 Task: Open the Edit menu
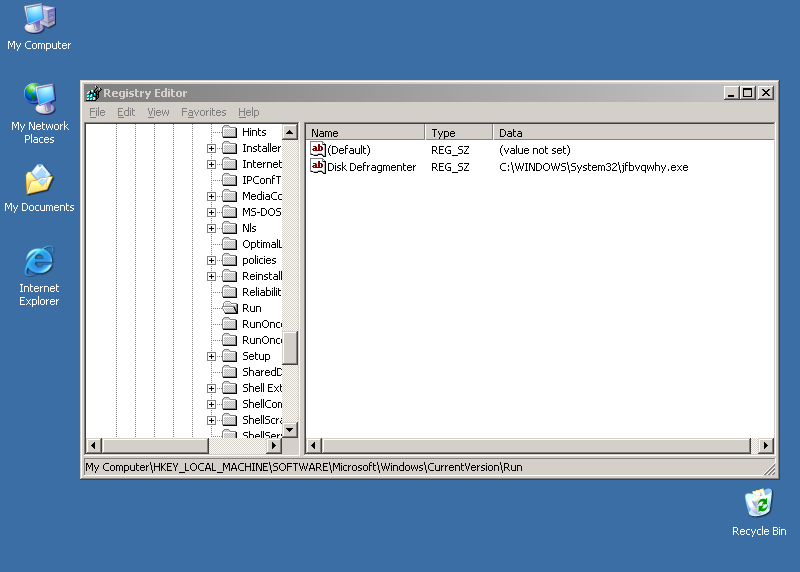tap(126, 112)
